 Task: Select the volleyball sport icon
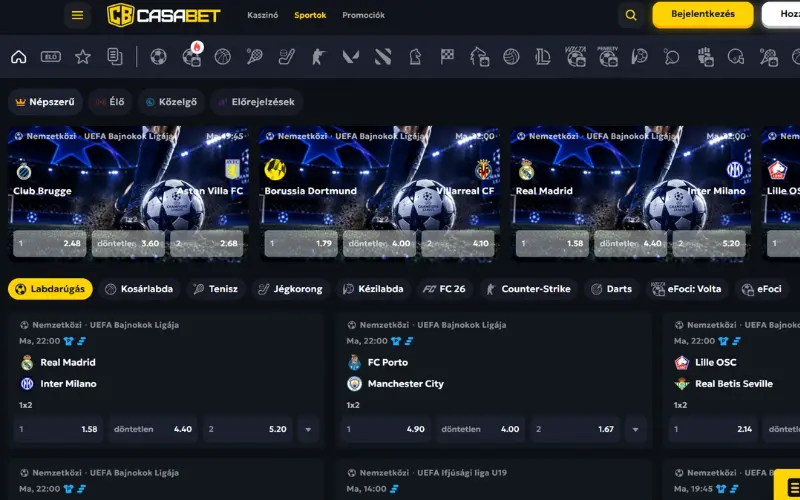511,57
